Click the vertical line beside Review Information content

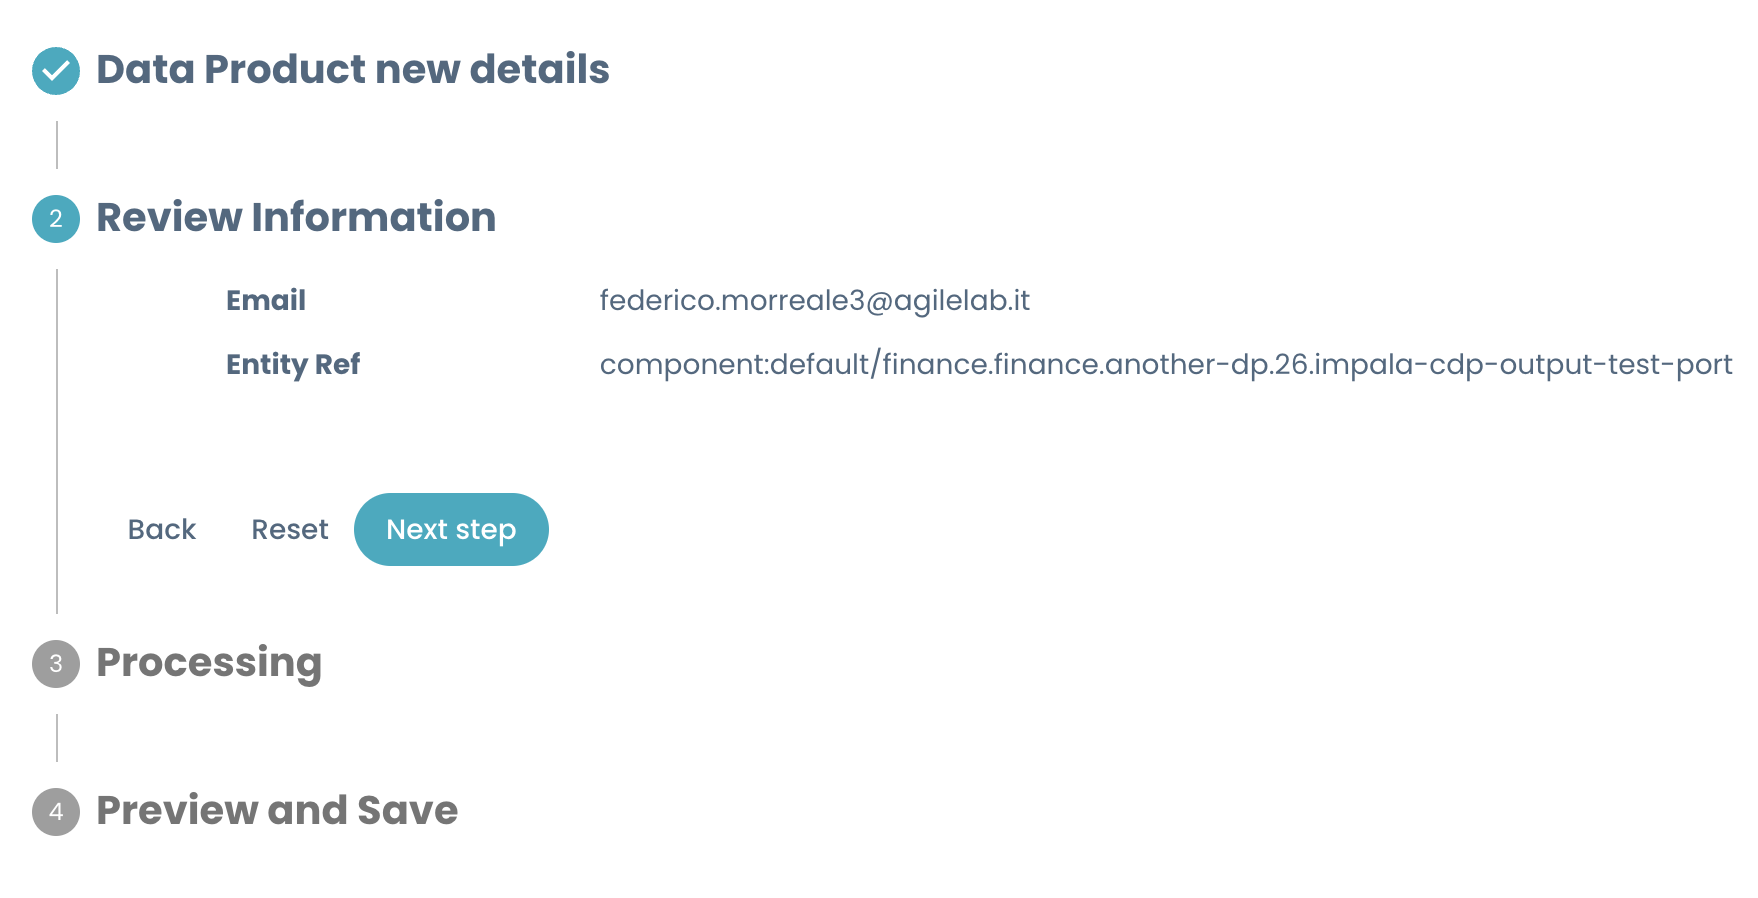(x=57, y=440)
